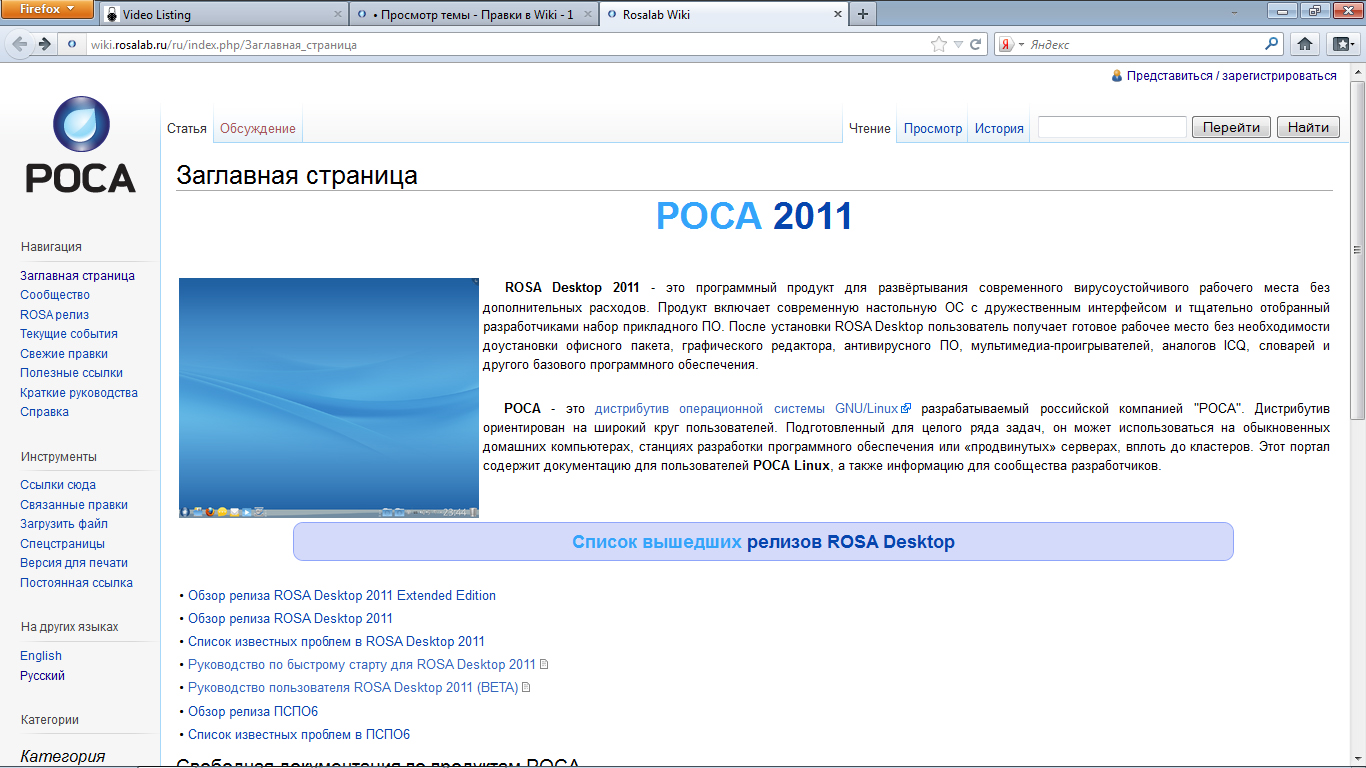Open Текущие события in the sidebar
The image size is (1366, 768).
click(69, 334)
